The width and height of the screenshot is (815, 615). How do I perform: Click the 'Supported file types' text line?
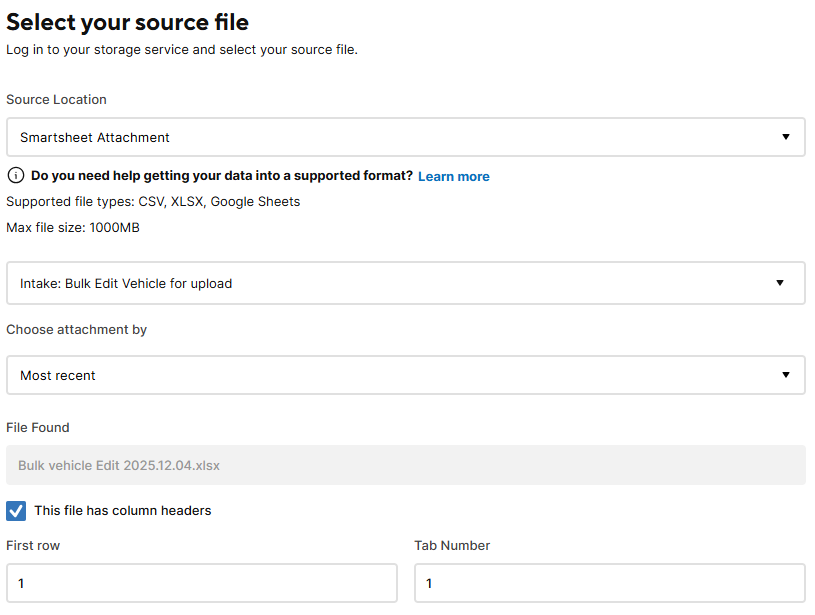(x=153, y=202)
